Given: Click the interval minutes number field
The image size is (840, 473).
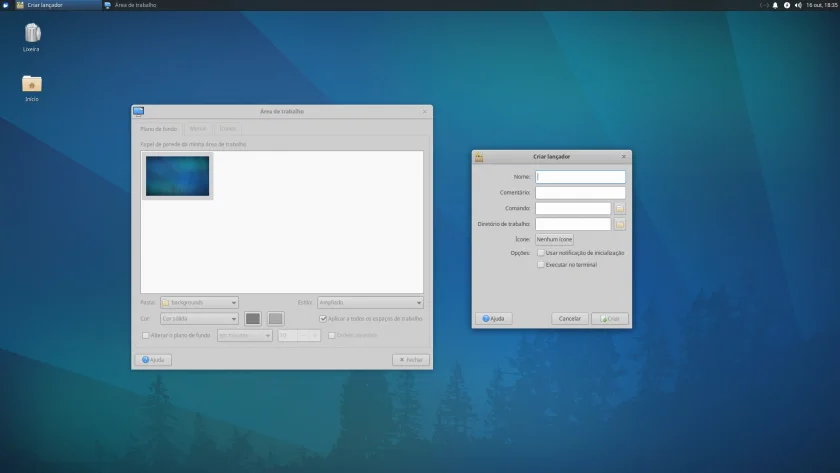Looking at the screenshot, I should pyautogui.click(x=288, y=335).
